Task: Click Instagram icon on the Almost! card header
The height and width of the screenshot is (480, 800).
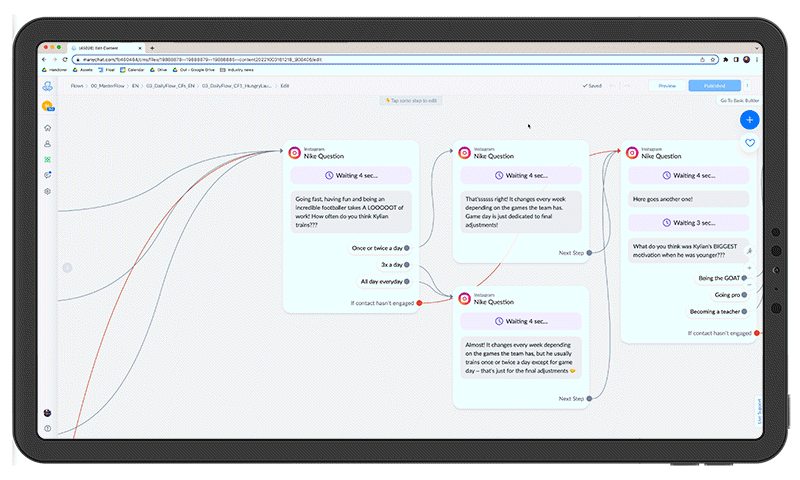Action: tap(464, 298)
